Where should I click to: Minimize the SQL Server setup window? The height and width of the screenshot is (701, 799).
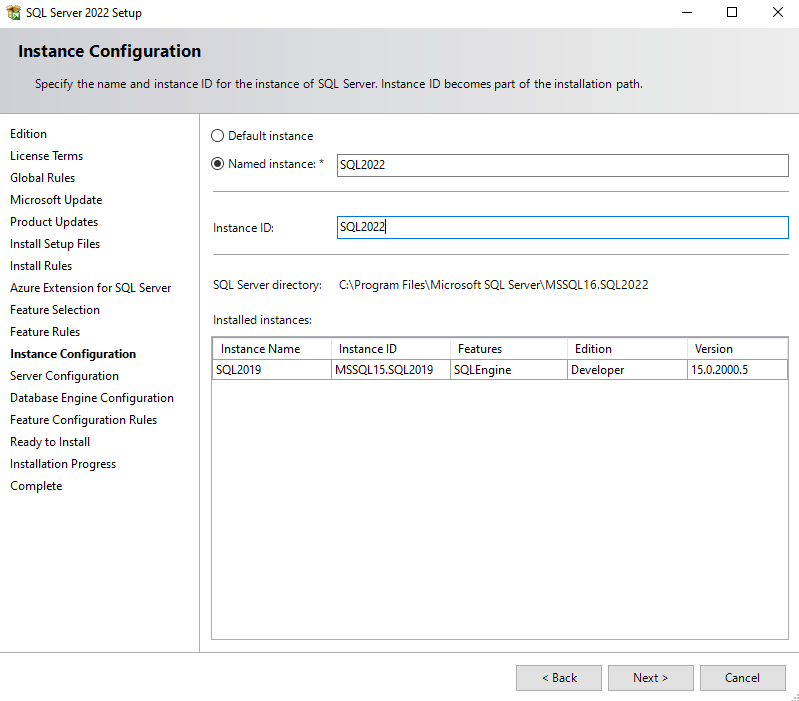click(x=686, y=13)
